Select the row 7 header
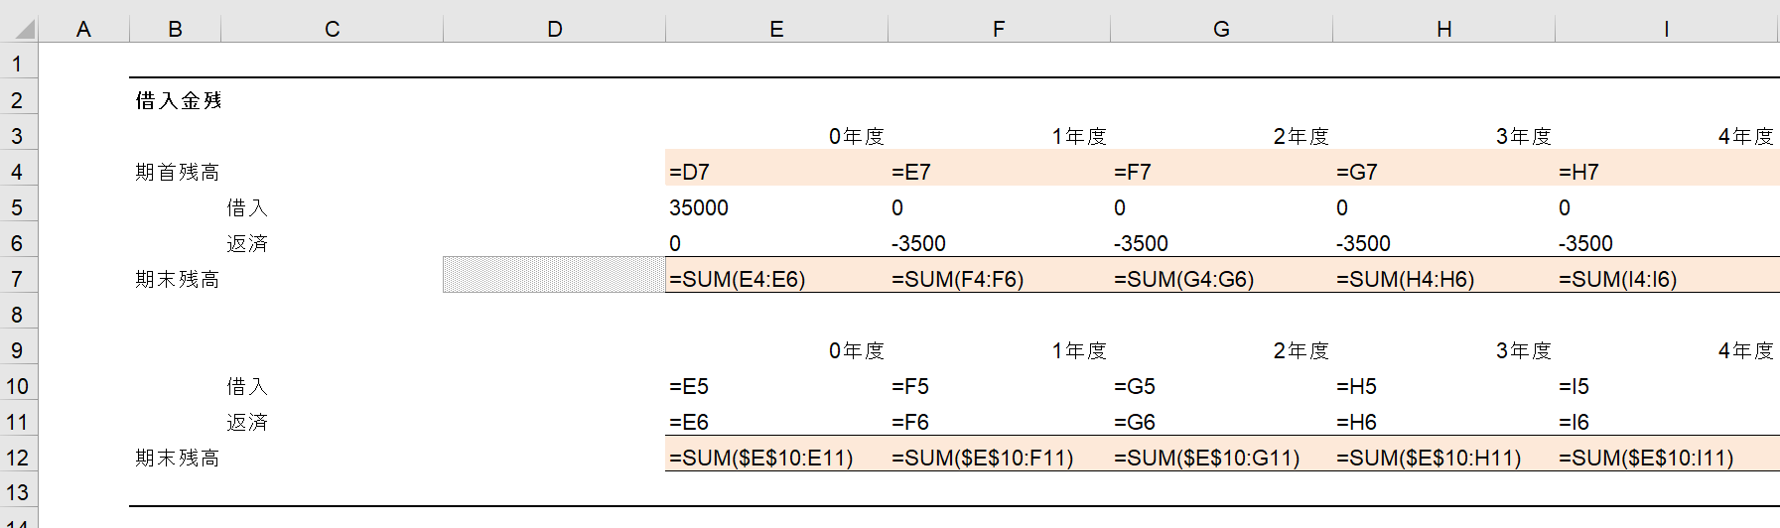 (17, 279)
